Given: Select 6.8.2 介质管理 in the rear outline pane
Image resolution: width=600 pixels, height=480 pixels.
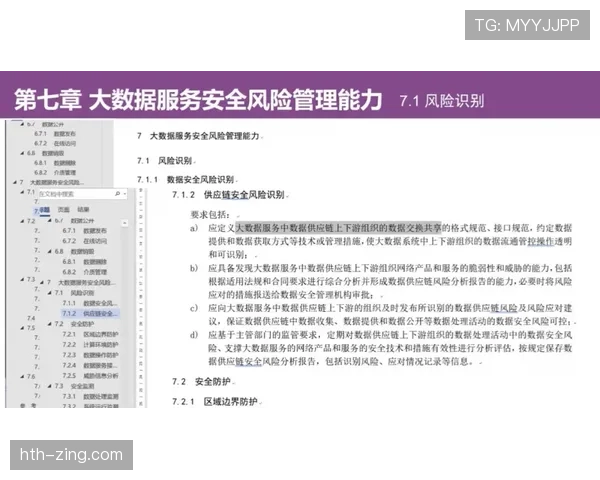Looking at the screenshot, I should [55, 172].
